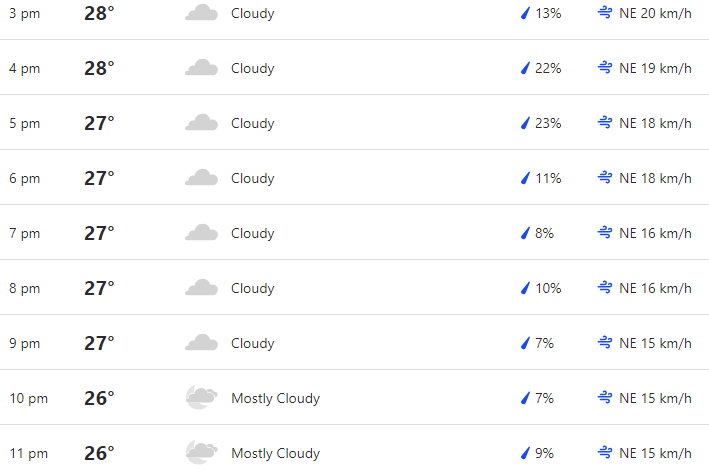This screenshot has width=709, height=476.
Task: Click the Cloudy text in 8 pm row
Action: pyautogui.click(x=253, y=288)
